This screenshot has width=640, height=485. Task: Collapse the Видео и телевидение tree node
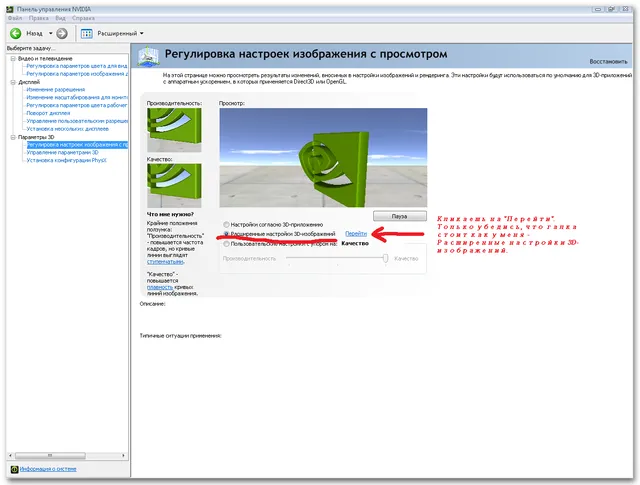coord(13,58)
